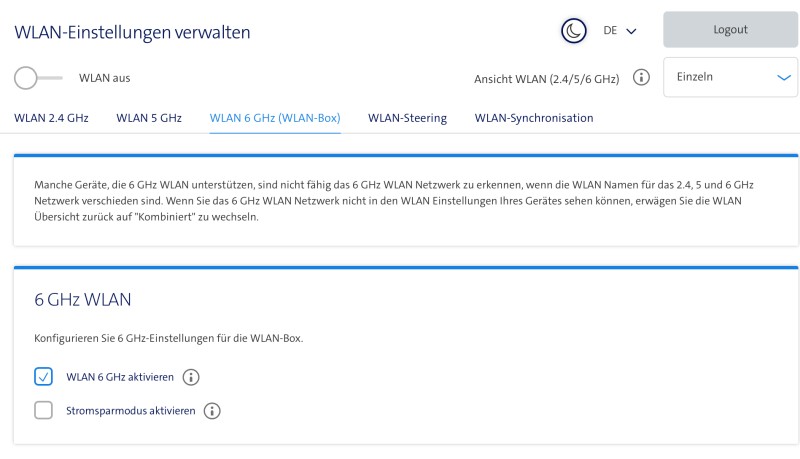Viewport: 800px width, 459px height.
Task: Click info icon next to Ansicht WLAN
Action: pos(642,78)
